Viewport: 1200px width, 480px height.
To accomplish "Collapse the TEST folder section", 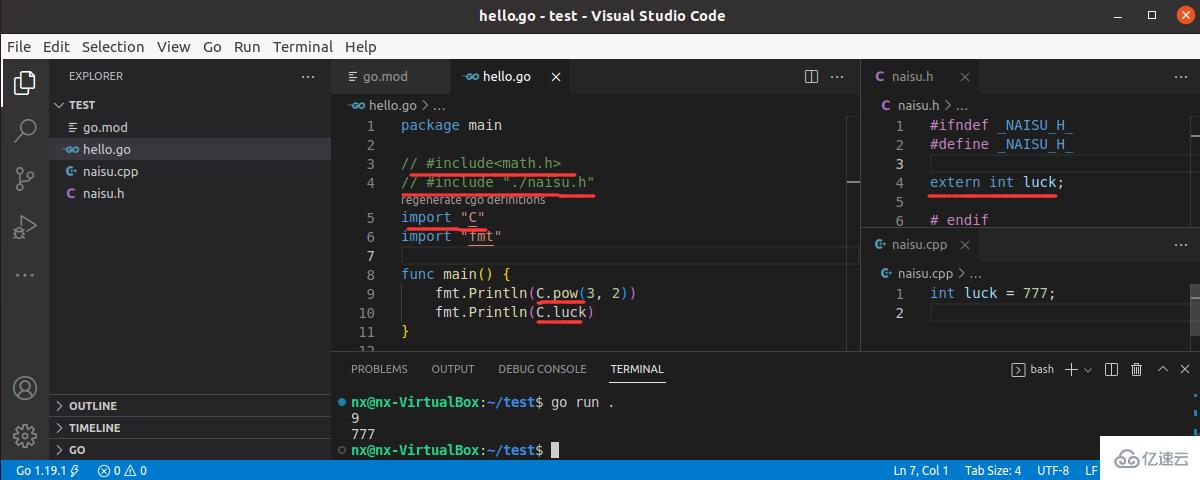I will pos(81,105).
